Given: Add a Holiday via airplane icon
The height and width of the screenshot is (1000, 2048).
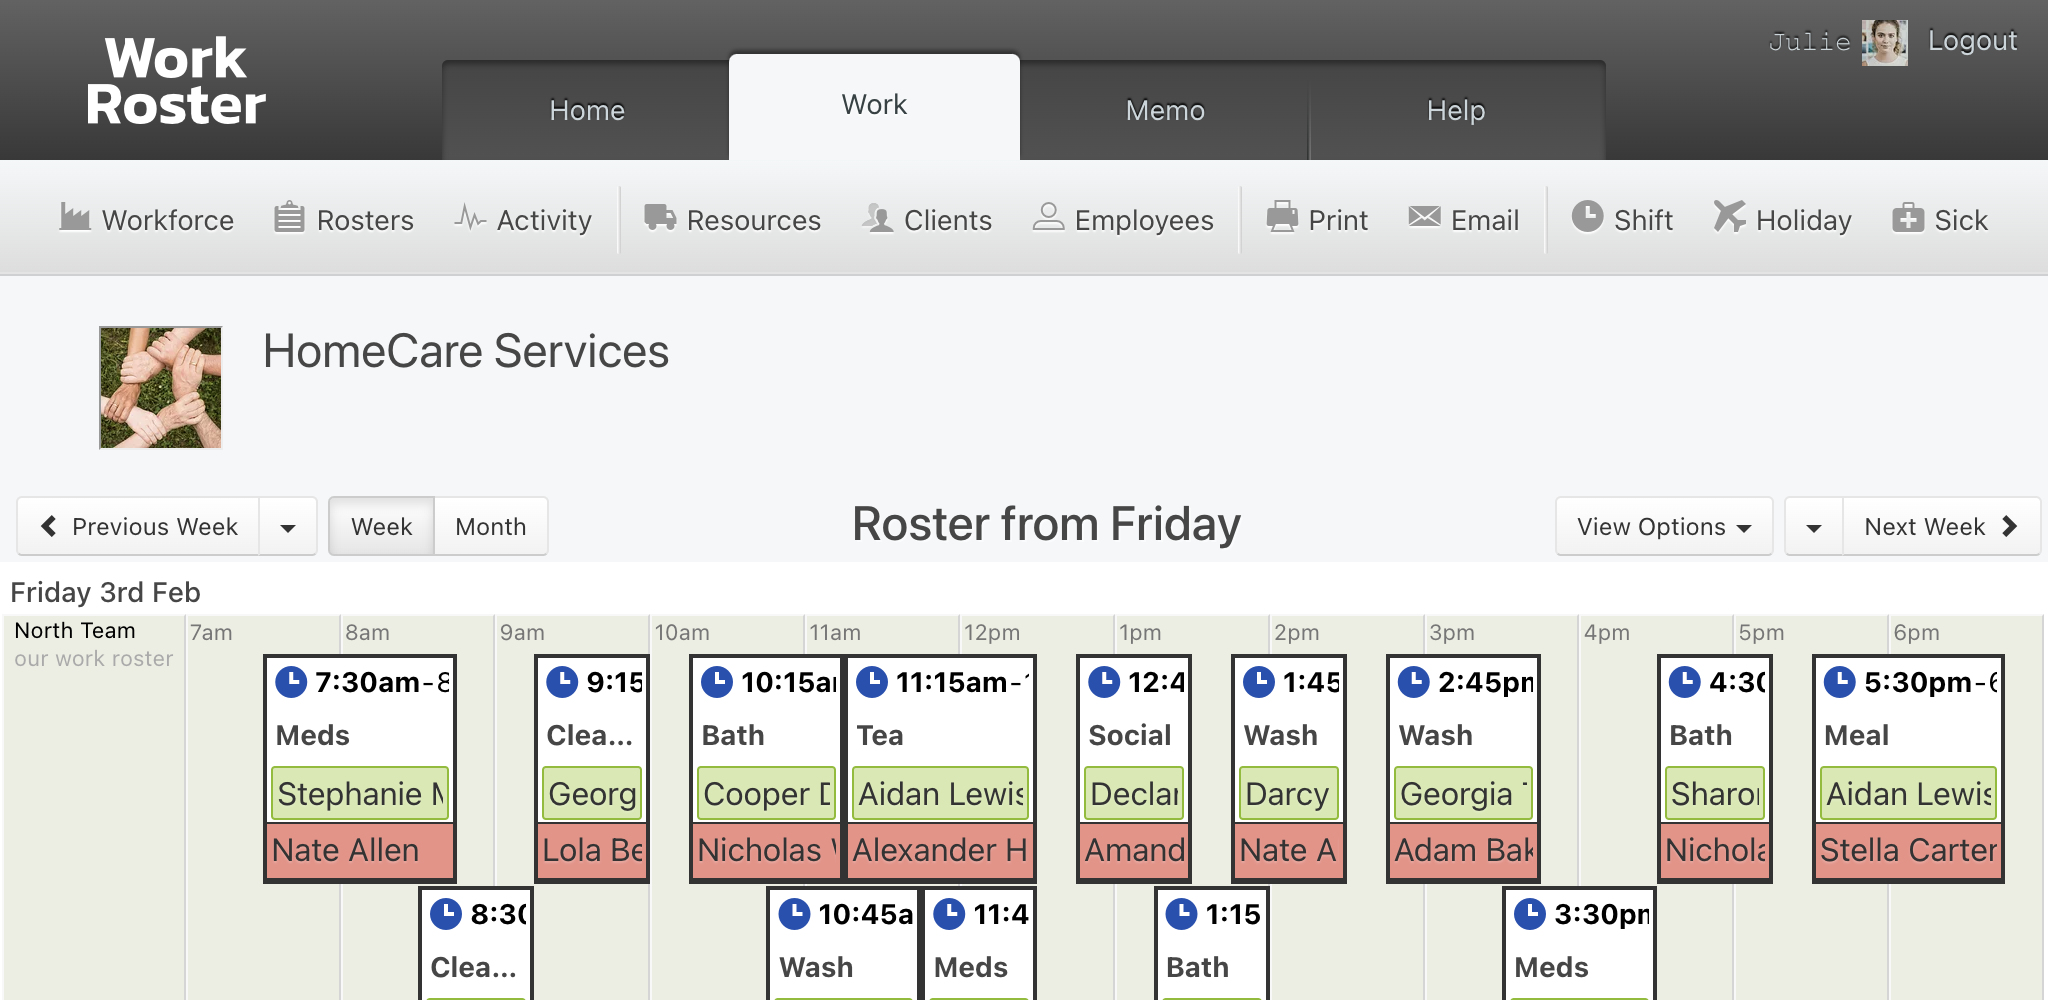Looking at the screenshot, I should tap(1729, 217).
